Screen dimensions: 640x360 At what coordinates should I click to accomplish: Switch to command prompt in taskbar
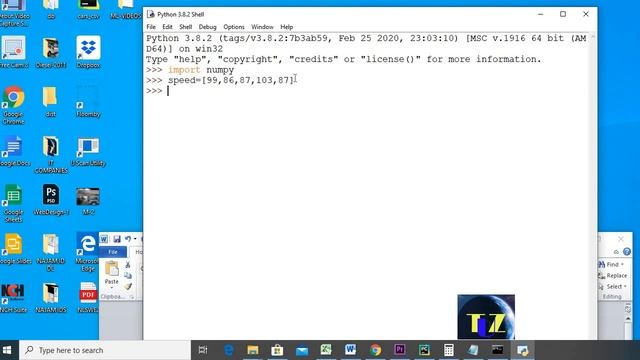click(x=498, y=350)
